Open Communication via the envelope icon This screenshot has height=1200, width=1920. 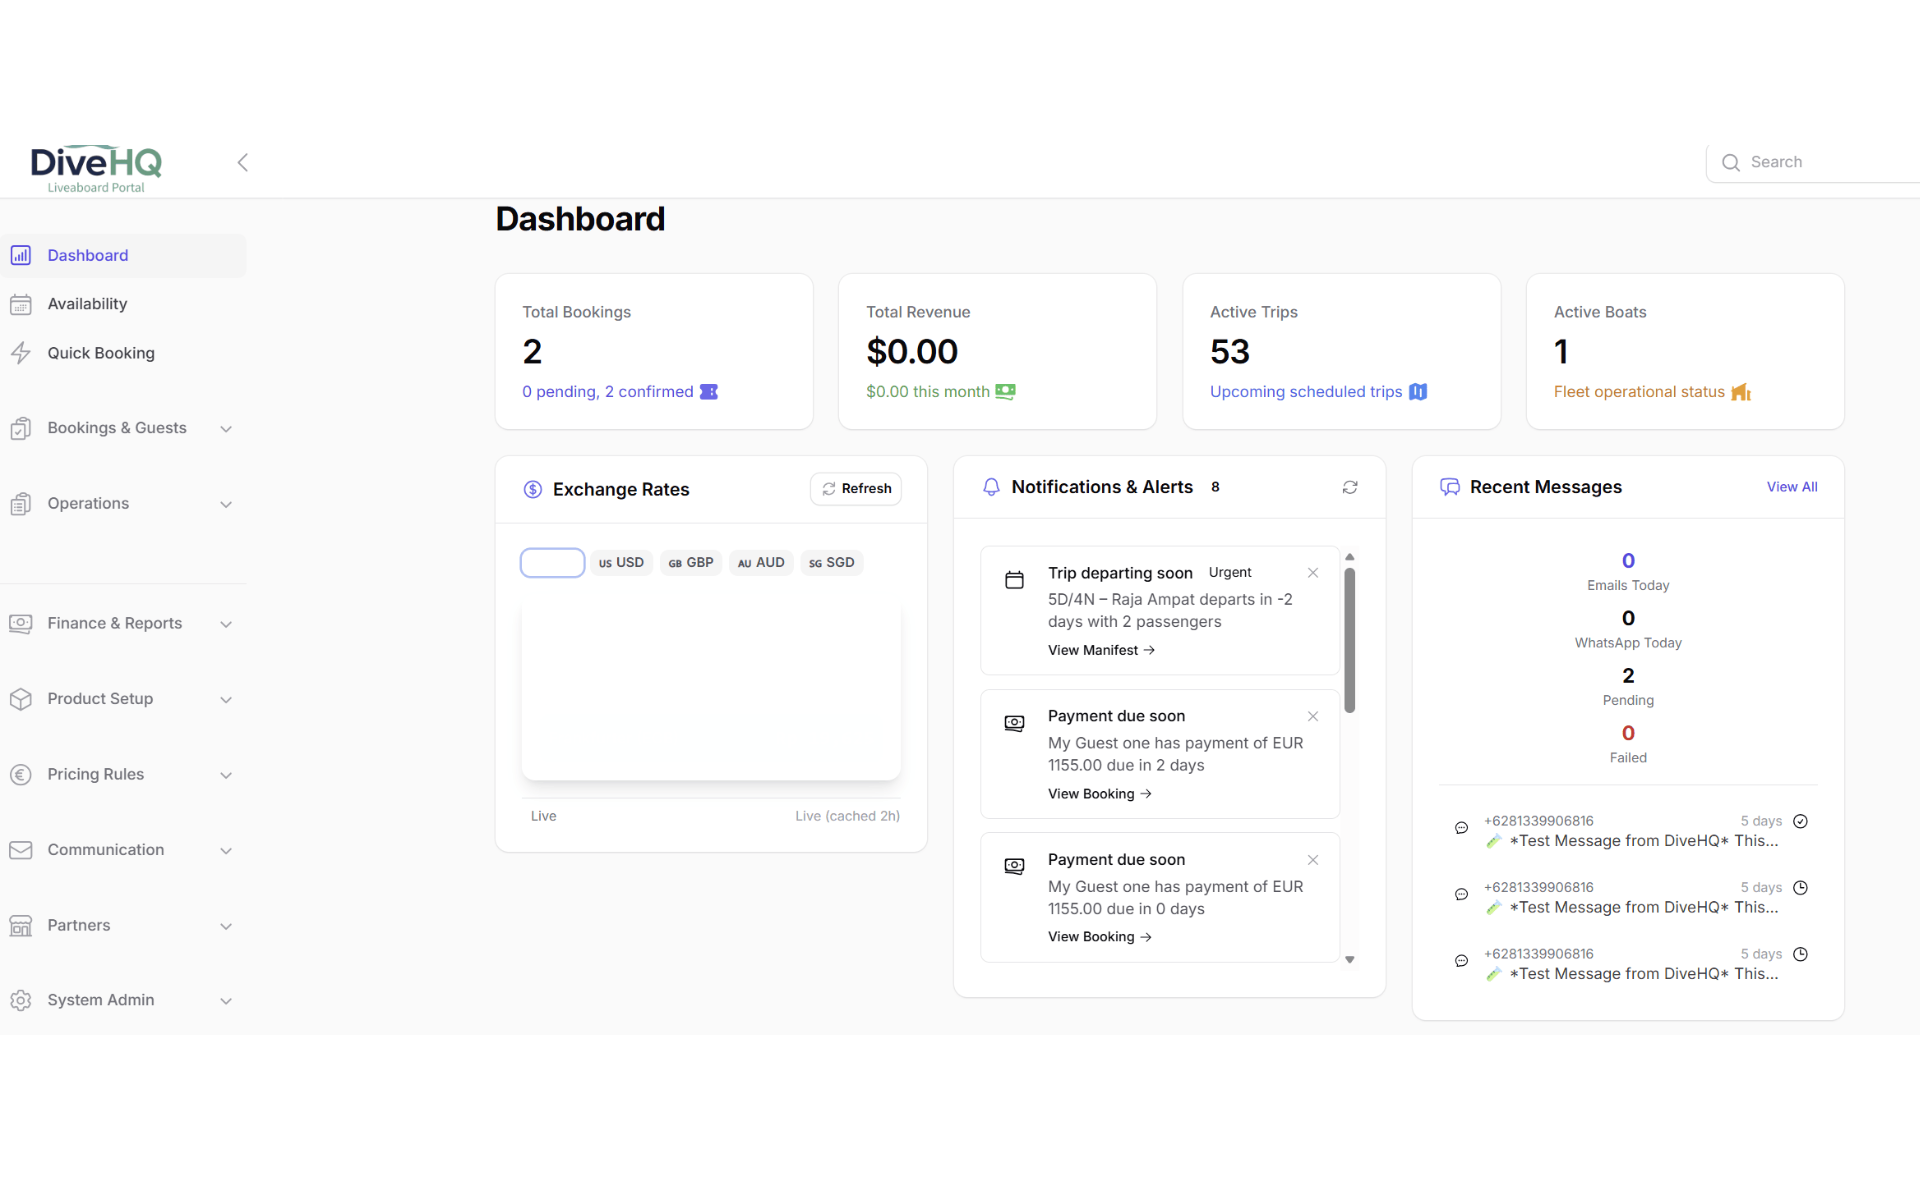click(22, 850)
